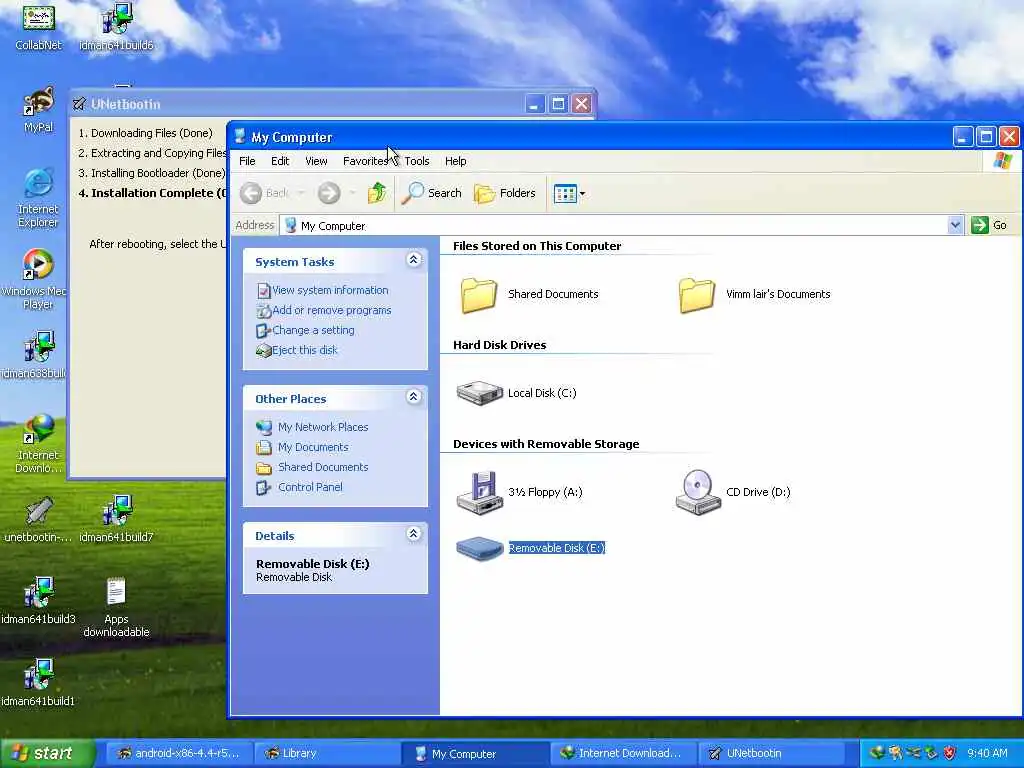1024x768 pixels.
Task: Select Vimm lair's Documents folder
Action: point(754,295)
